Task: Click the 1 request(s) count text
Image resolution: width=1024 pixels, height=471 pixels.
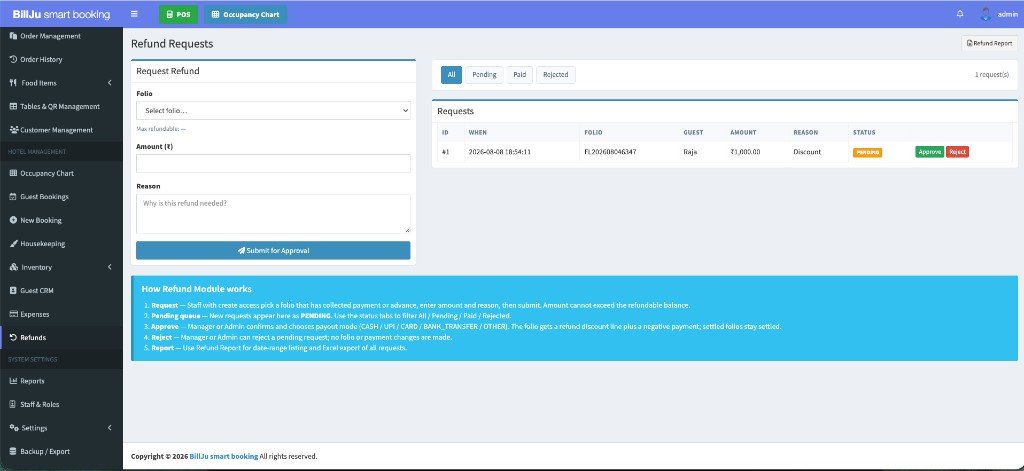Action: 992,74
